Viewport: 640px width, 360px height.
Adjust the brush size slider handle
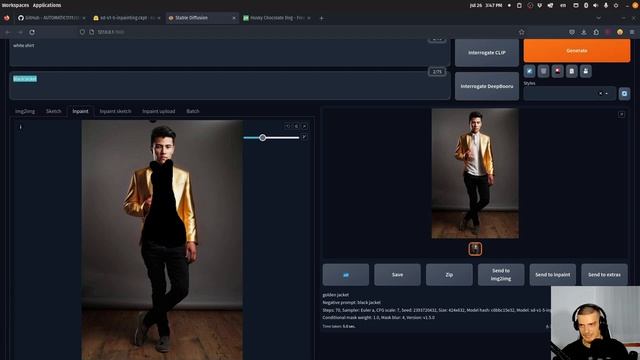[x=262, y=138]
